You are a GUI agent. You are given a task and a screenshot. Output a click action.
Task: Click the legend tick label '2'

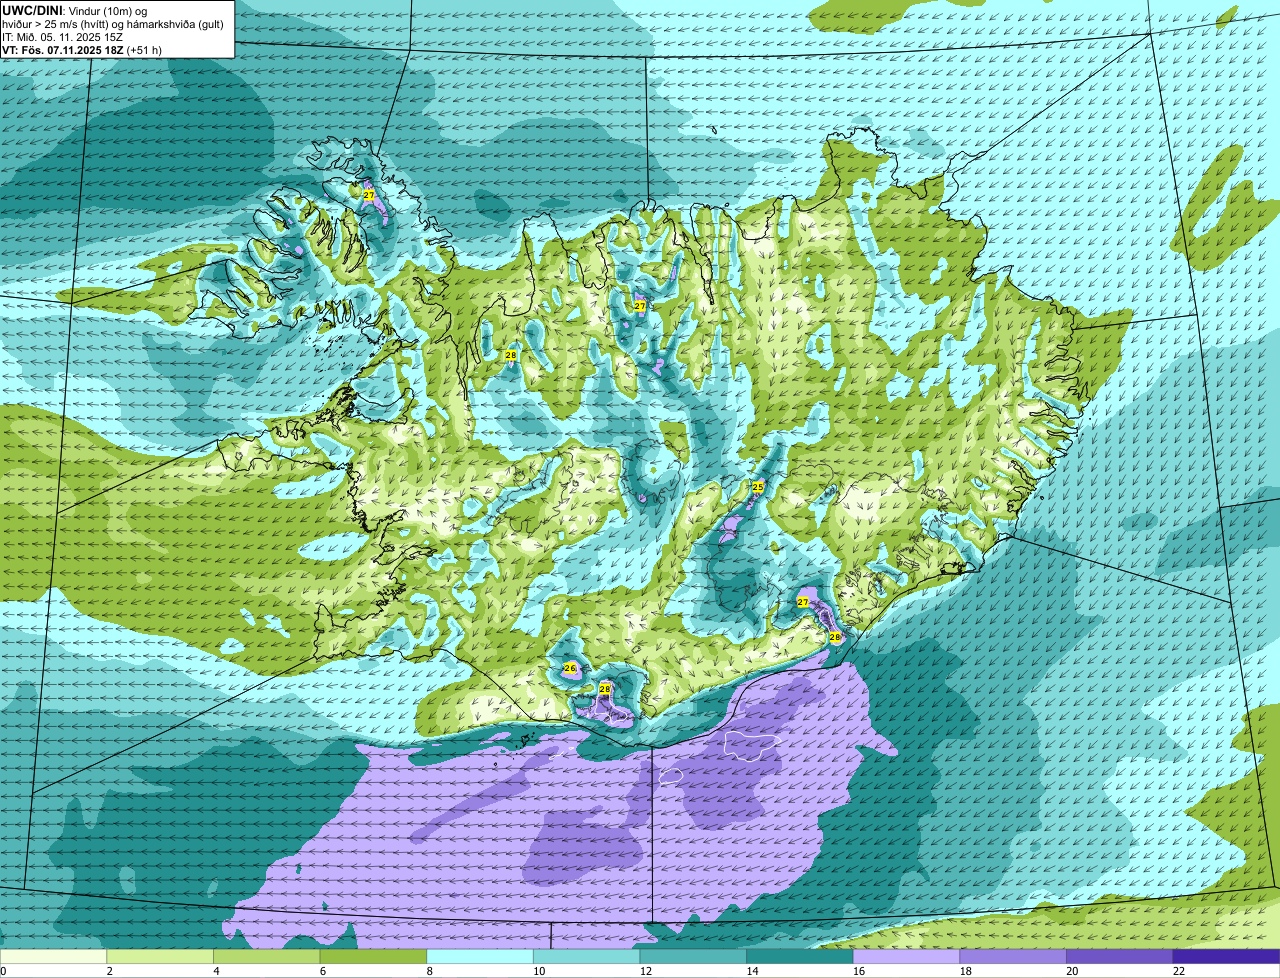[x=109, y=971]
